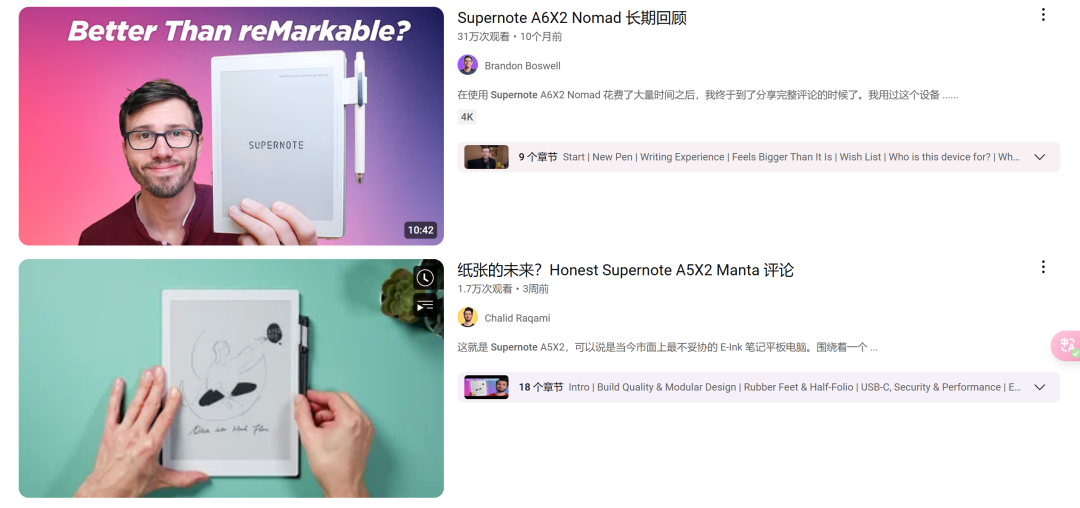
Task: Click the pink floating translate widget icon
Action: (1067, 346)
